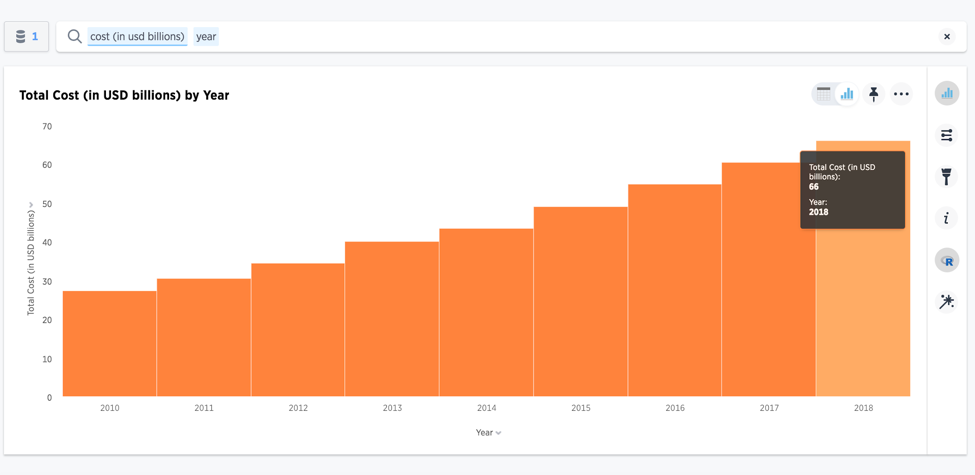This screenshot has width=975, height=475.
Task: Open the query info icon
Action: pyautogui.click(x=946, y=218)
